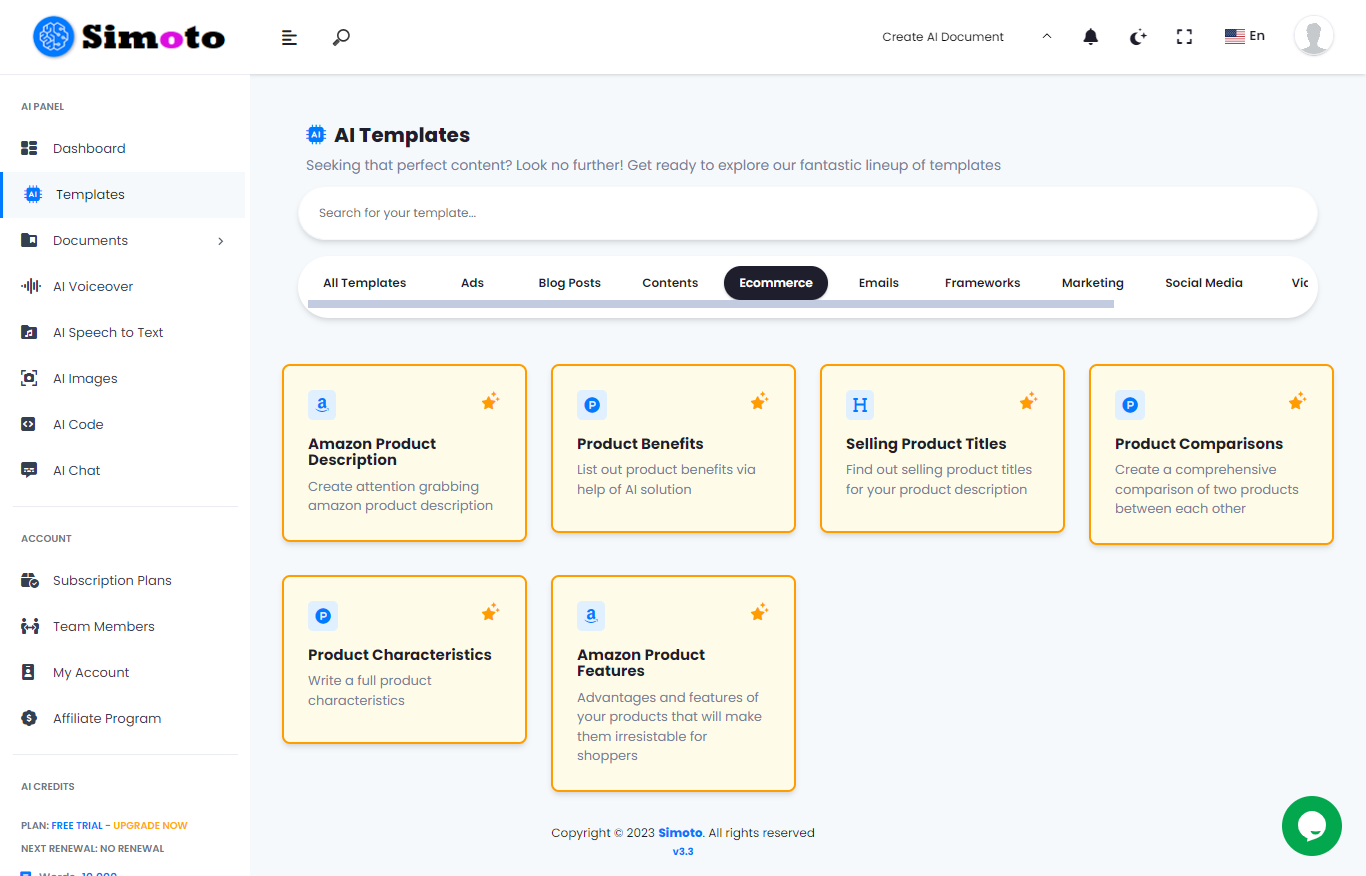Screen dimensions: 1366x876
Task: Collapse the sidebar with the menu lines icon
Action: 289,38
